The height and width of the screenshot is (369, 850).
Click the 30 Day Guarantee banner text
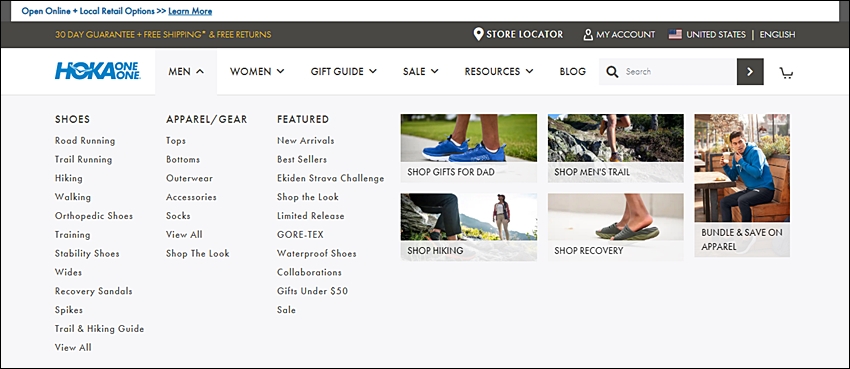click(x=163, y=35)
